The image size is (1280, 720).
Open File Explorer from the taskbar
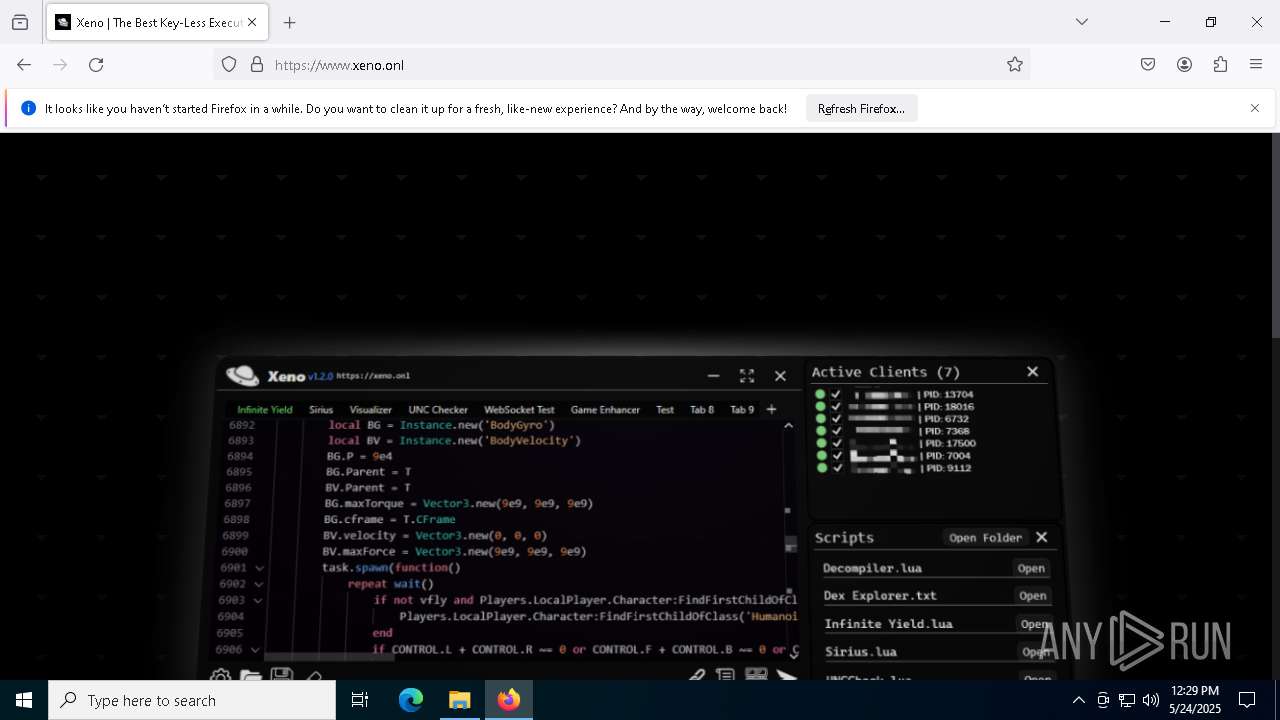(459, 700)
